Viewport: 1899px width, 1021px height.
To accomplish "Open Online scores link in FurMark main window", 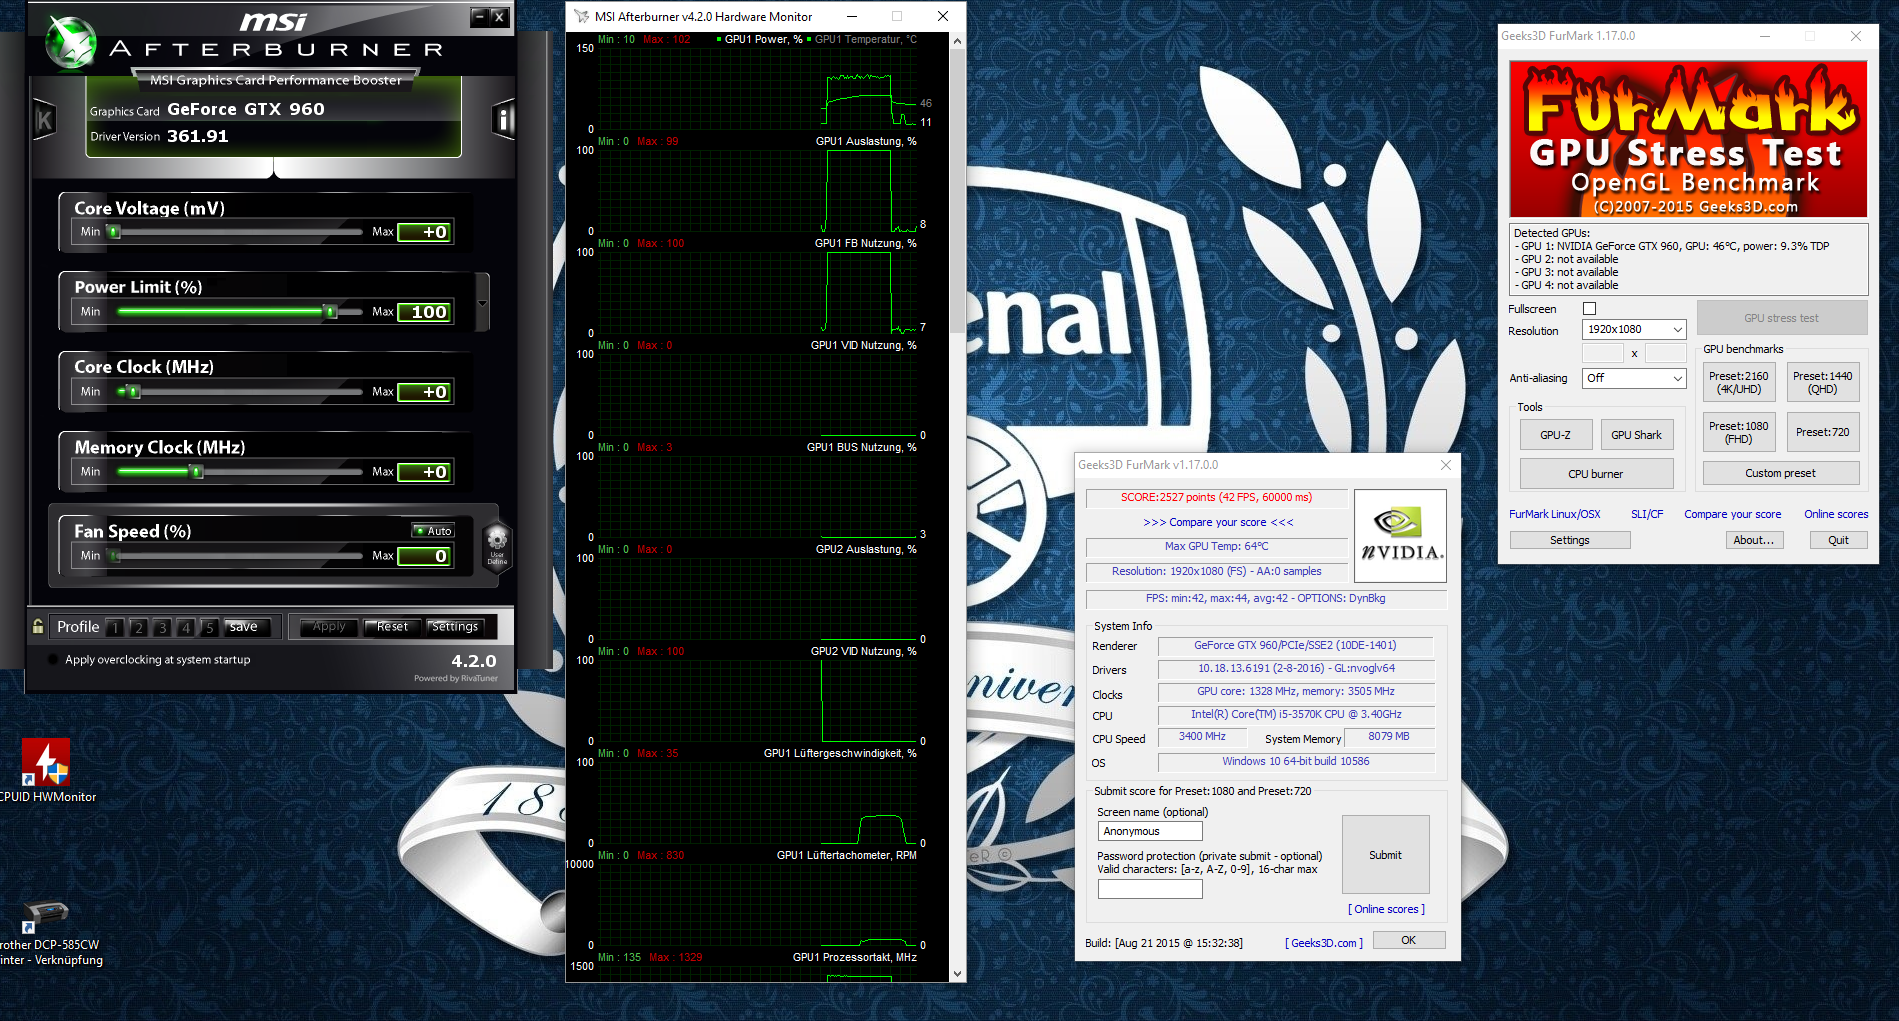I will [1836, 514].
